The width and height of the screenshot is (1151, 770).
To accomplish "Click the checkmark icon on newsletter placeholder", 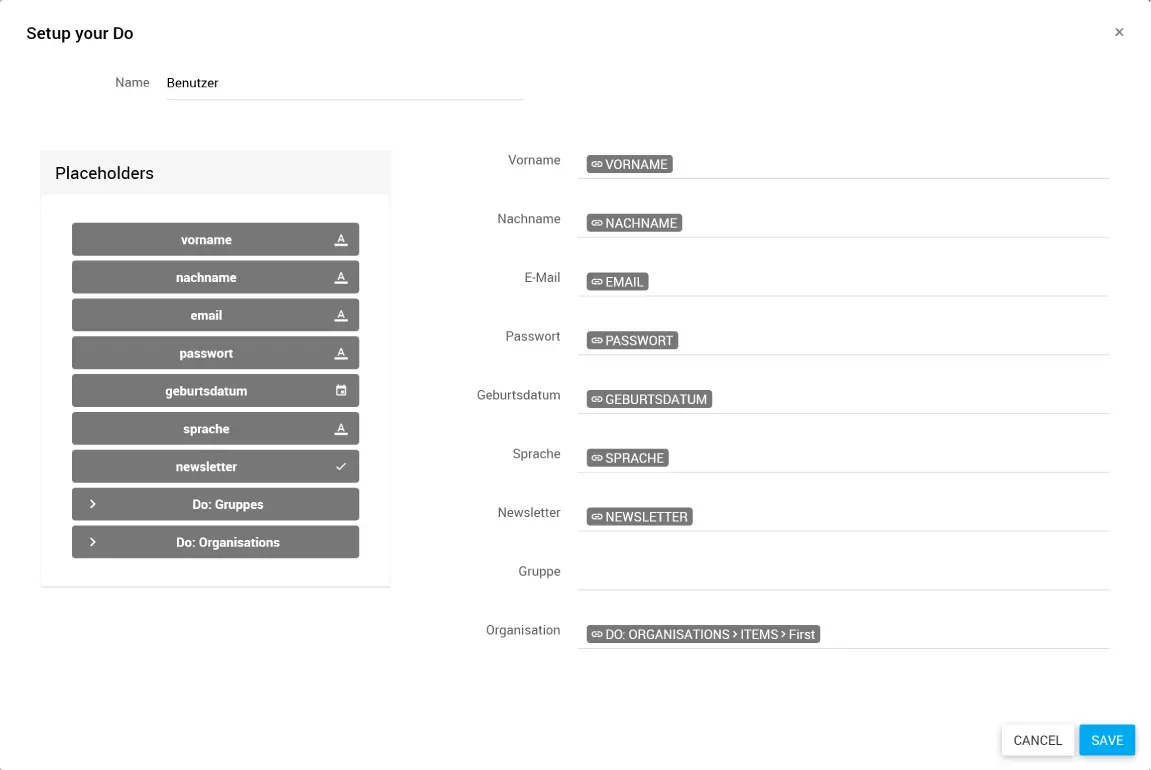I will click(x=341, y=467).
